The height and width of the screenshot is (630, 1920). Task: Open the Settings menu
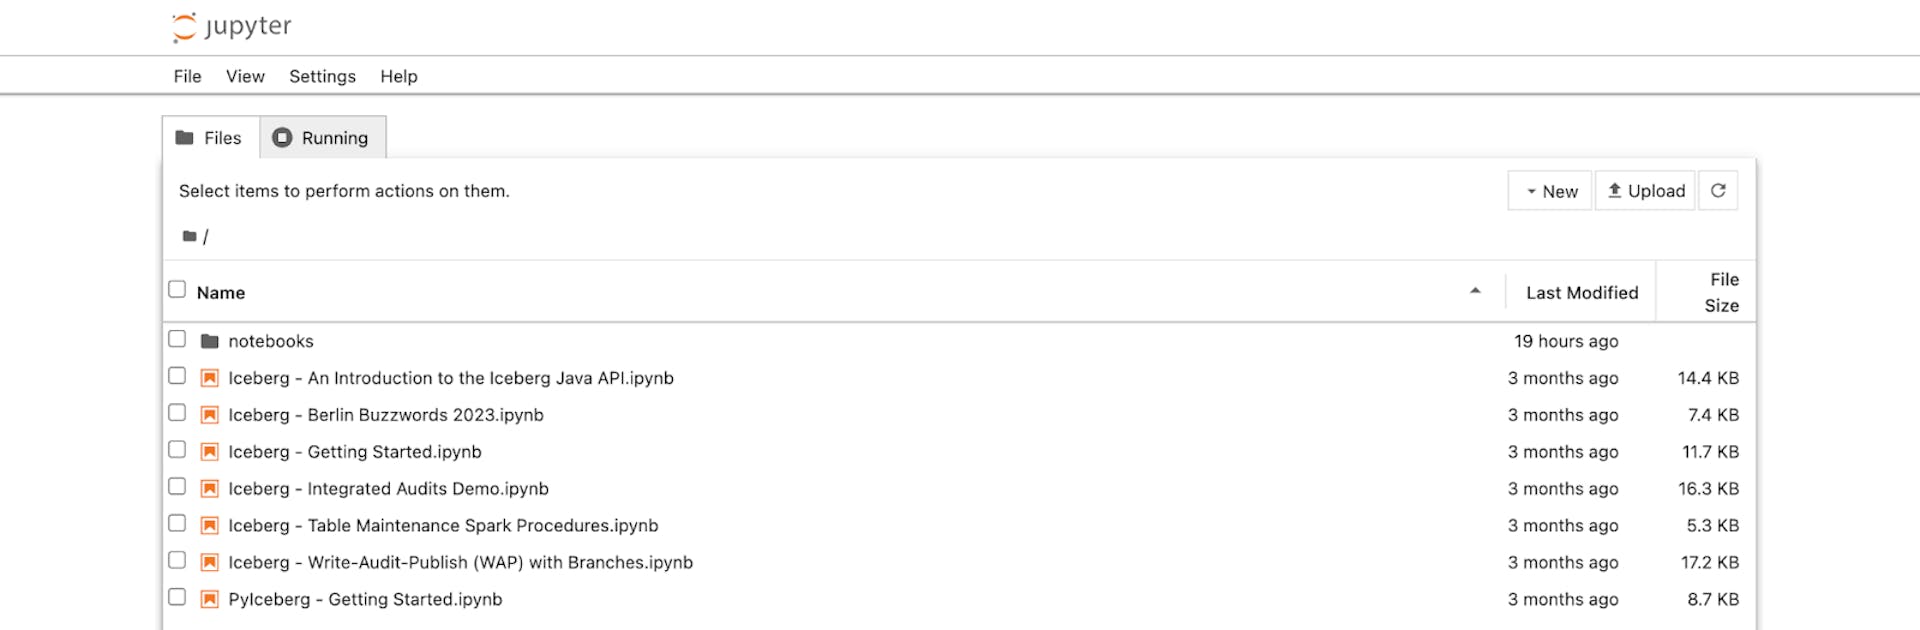pyautogui.click(x=322, y=76)
